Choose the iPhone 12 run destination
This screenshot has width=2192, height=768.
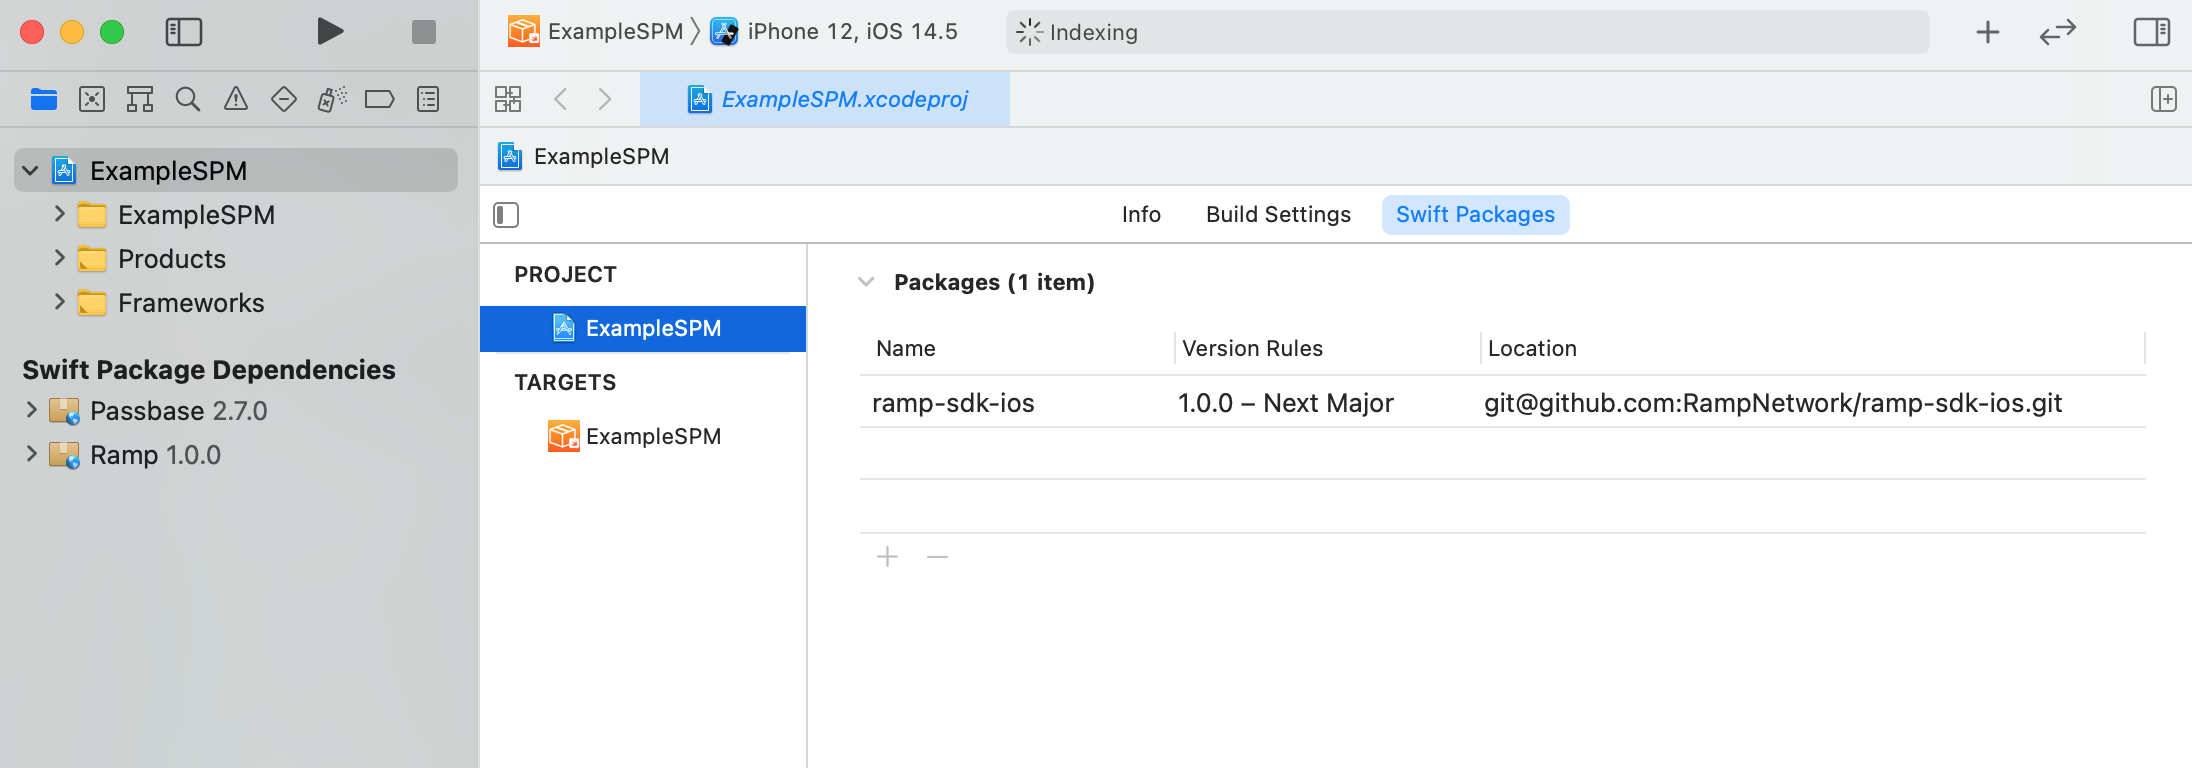834,32
